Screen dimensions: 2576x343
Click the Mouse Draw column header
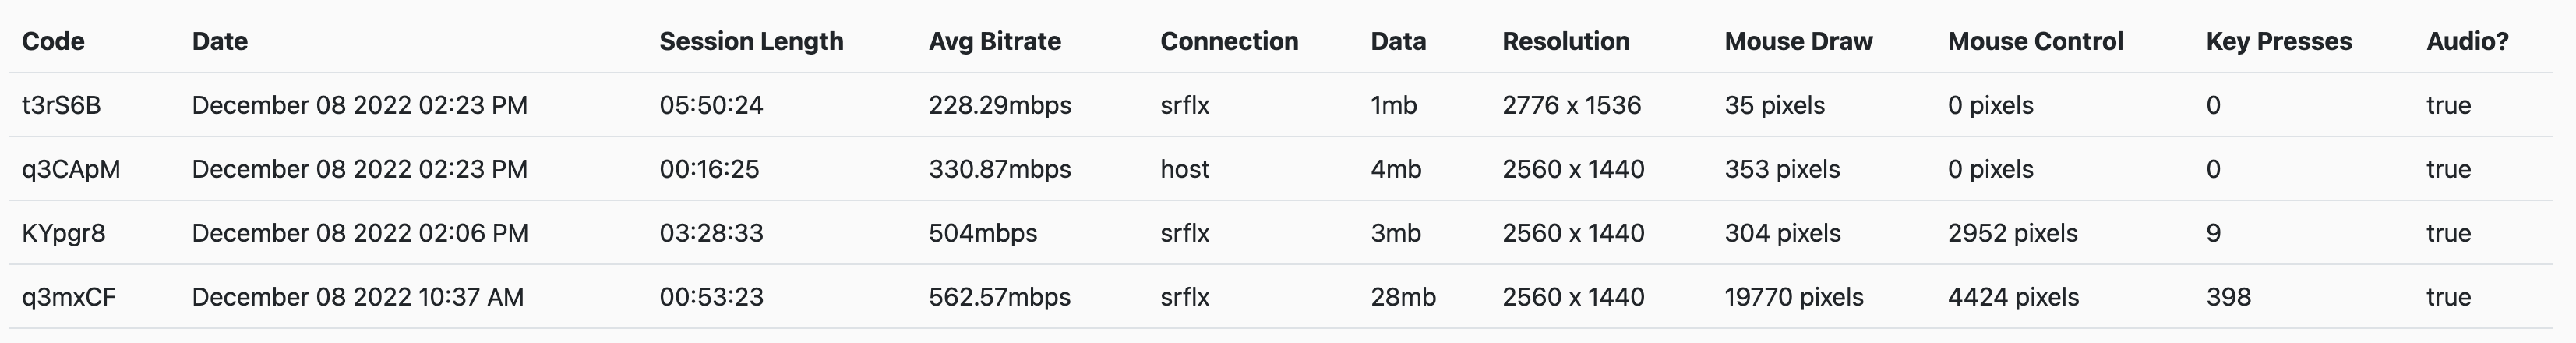[1799, 41]
